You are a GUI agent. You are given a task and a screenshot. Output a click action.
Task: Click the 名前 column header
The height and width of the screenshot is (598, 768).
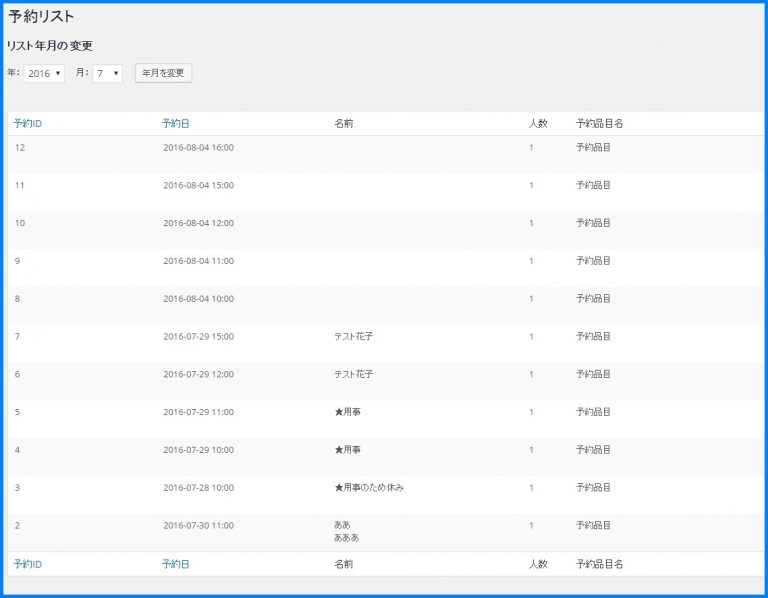click(343, 124)
